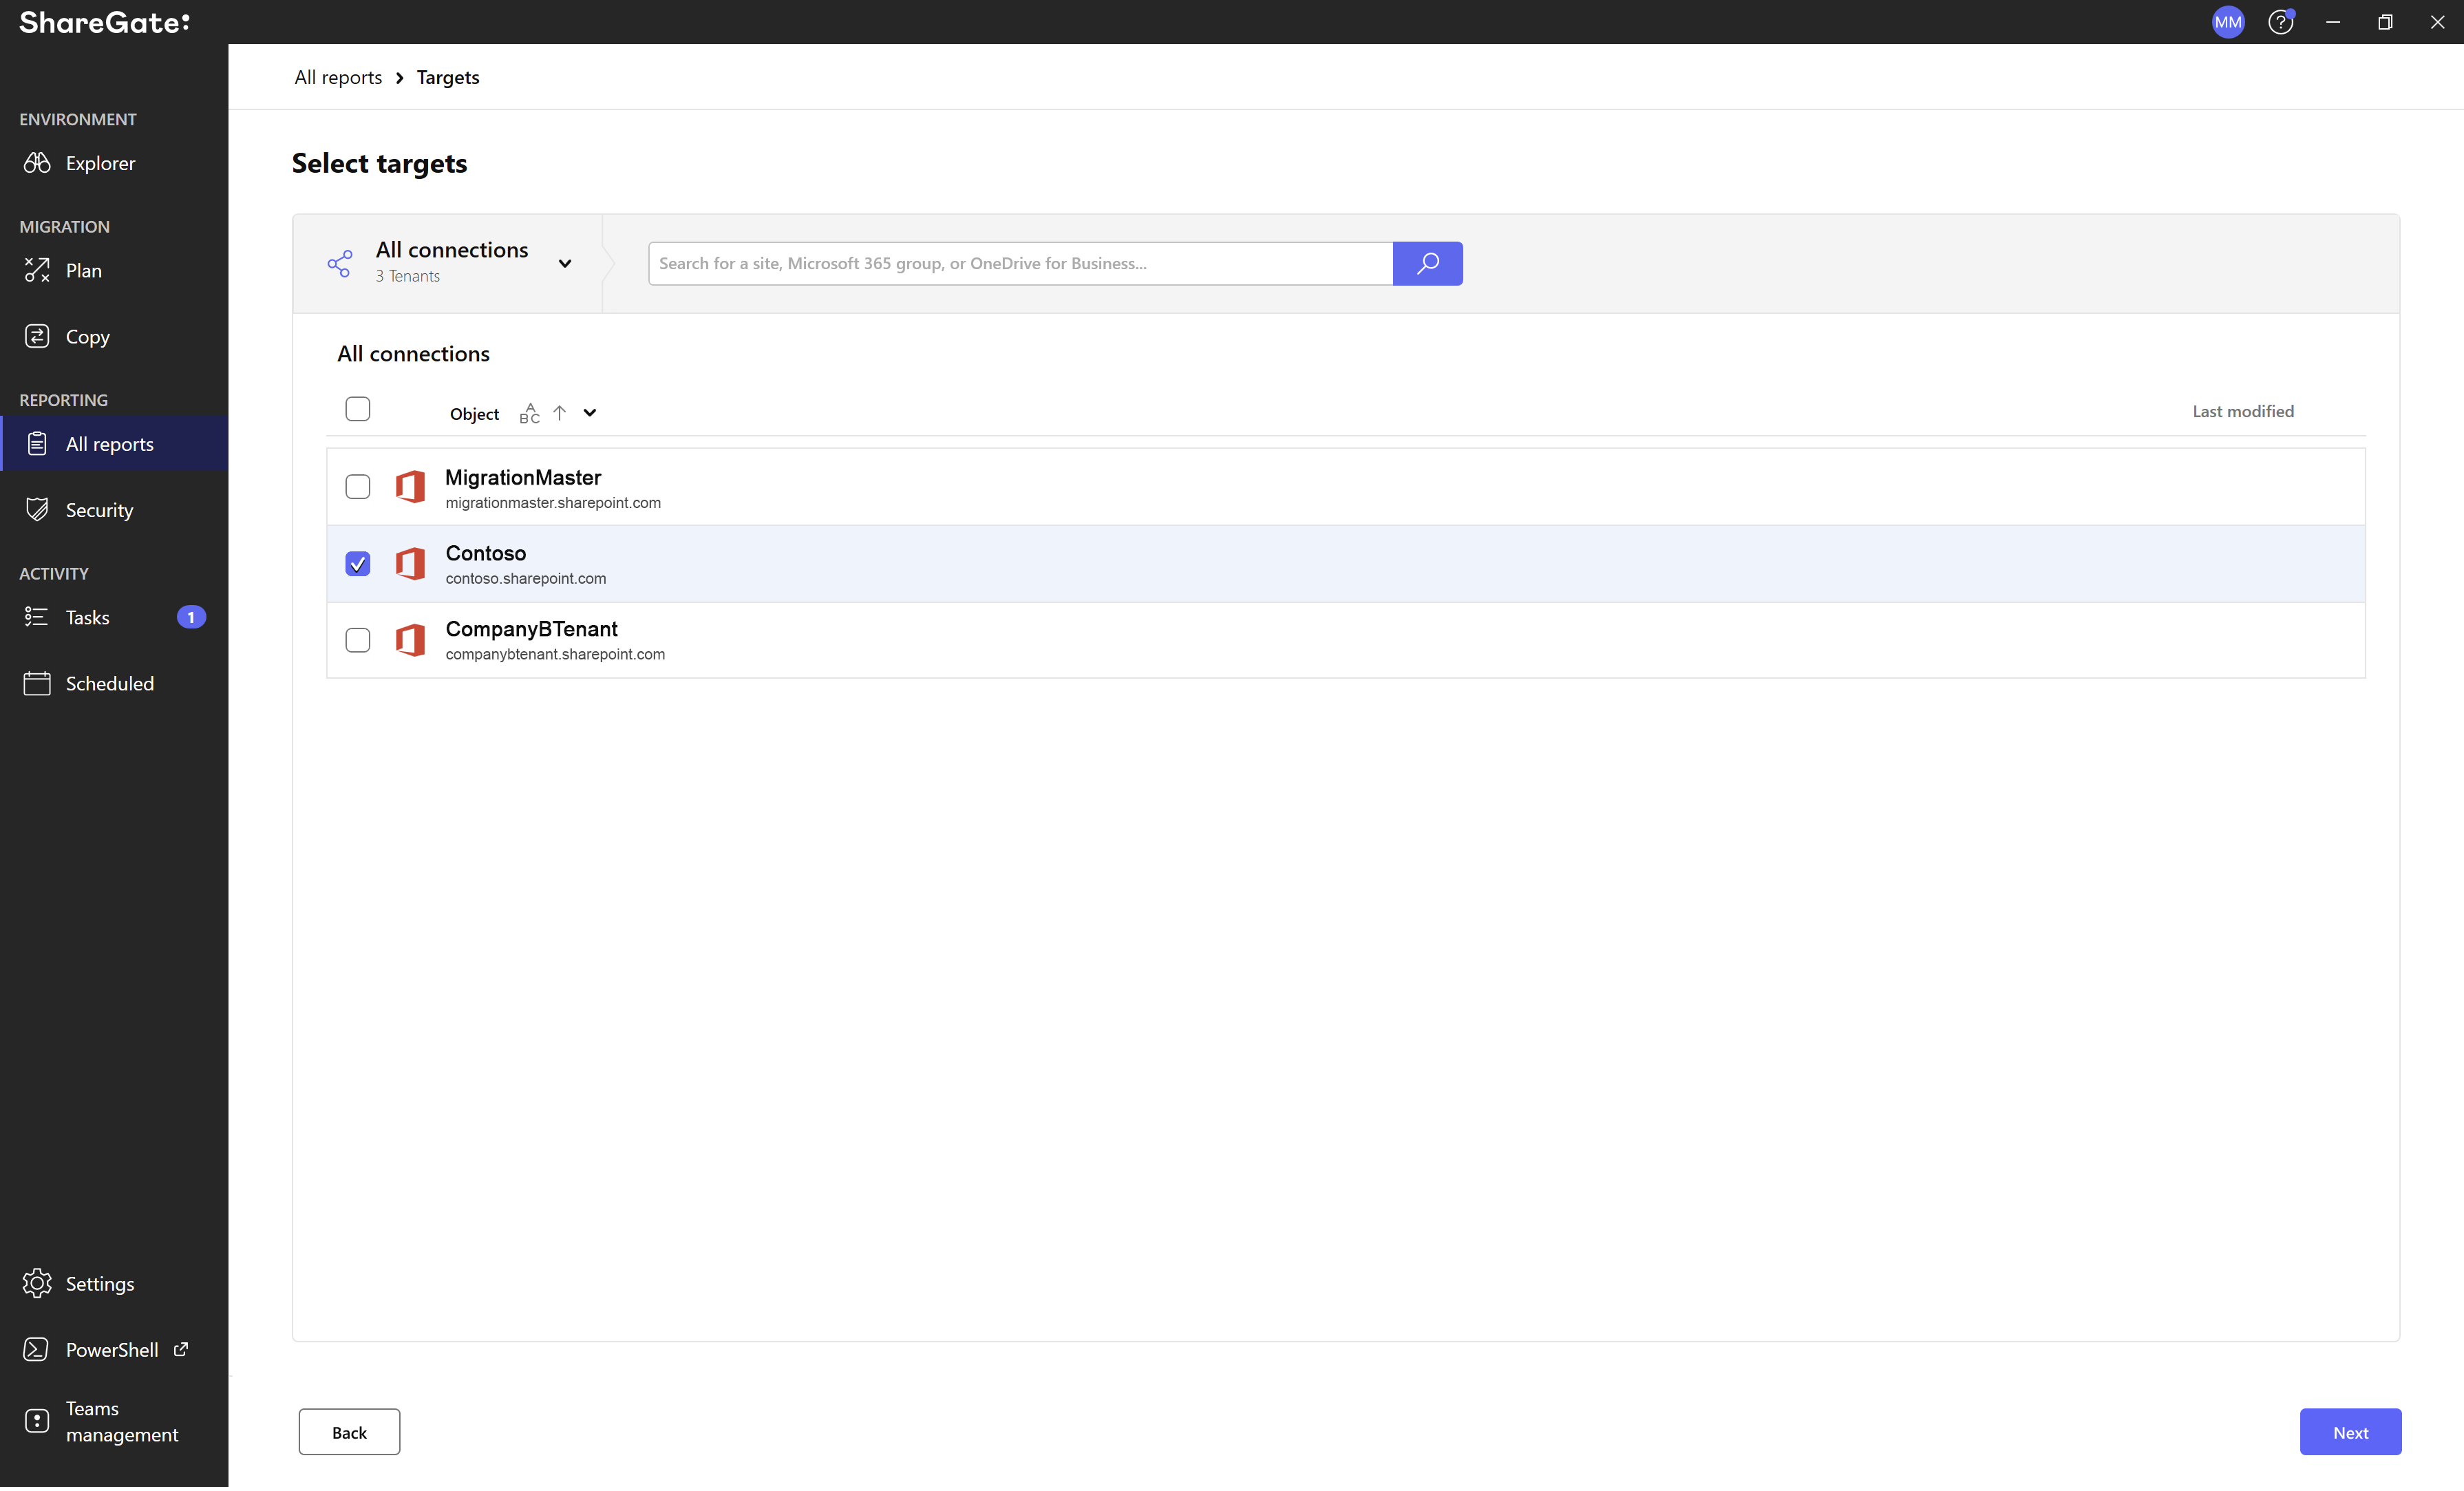Click the MigrationMaster Office icon

tap(410, 487)
